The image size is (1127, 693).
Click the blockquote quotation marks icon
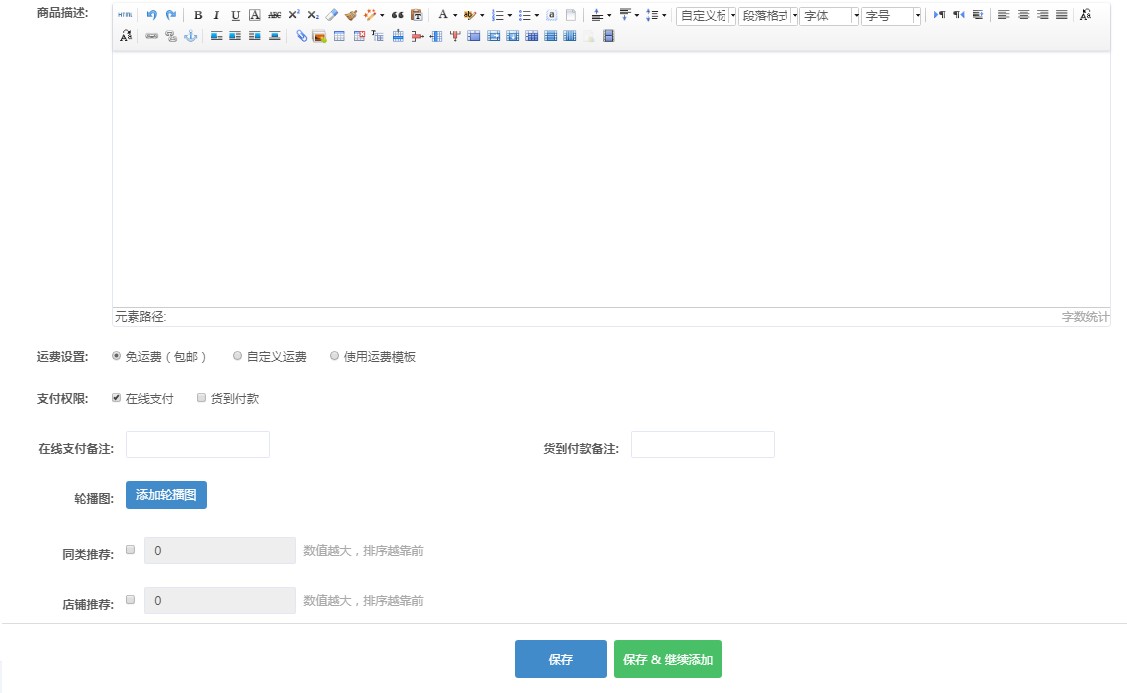point(397,15)
